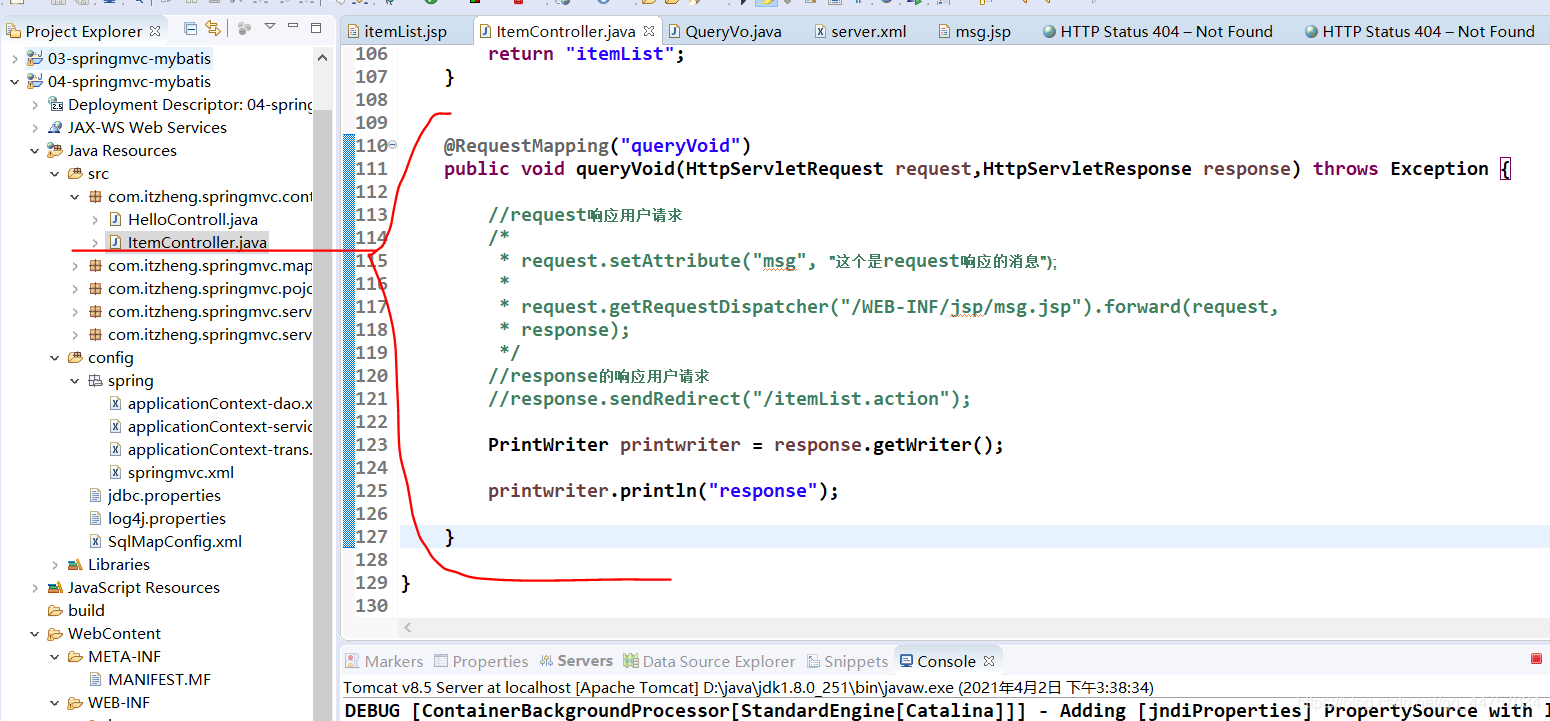
Task: Click the build folder icon
Action: coord(56,610)
